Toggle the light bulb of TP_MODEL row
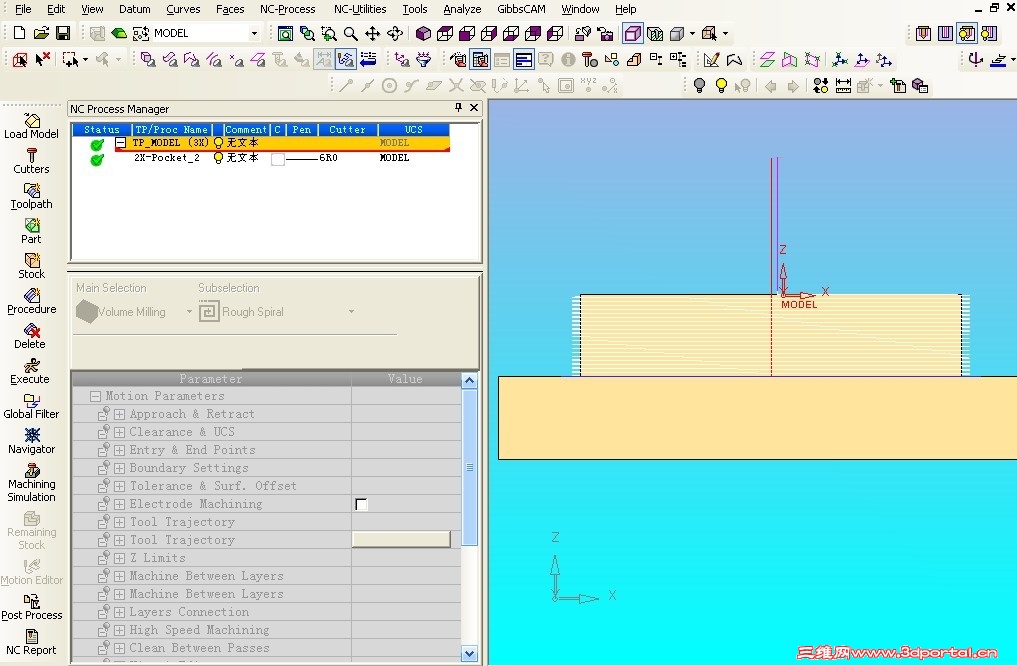 (x=219, y=143)
